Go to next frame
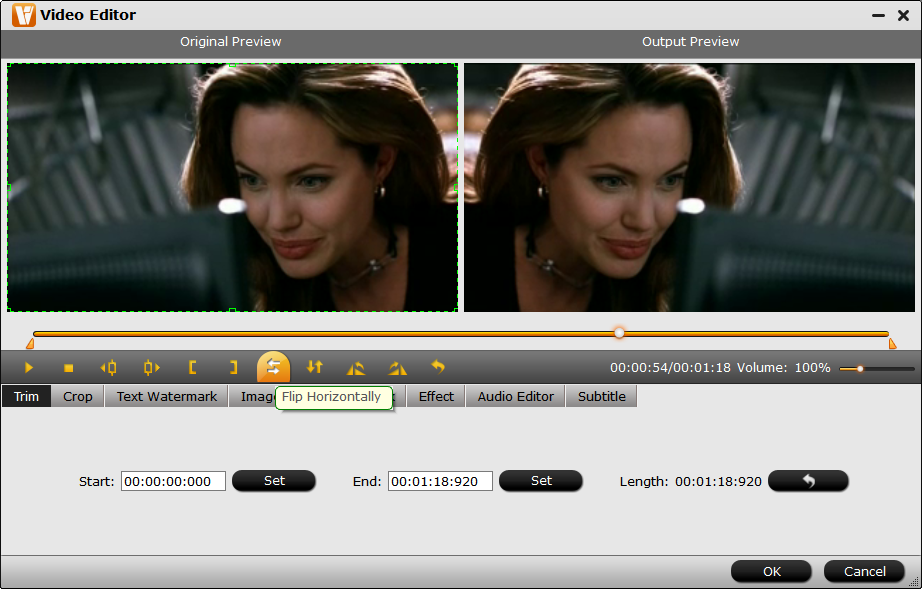 click(151, 368)
